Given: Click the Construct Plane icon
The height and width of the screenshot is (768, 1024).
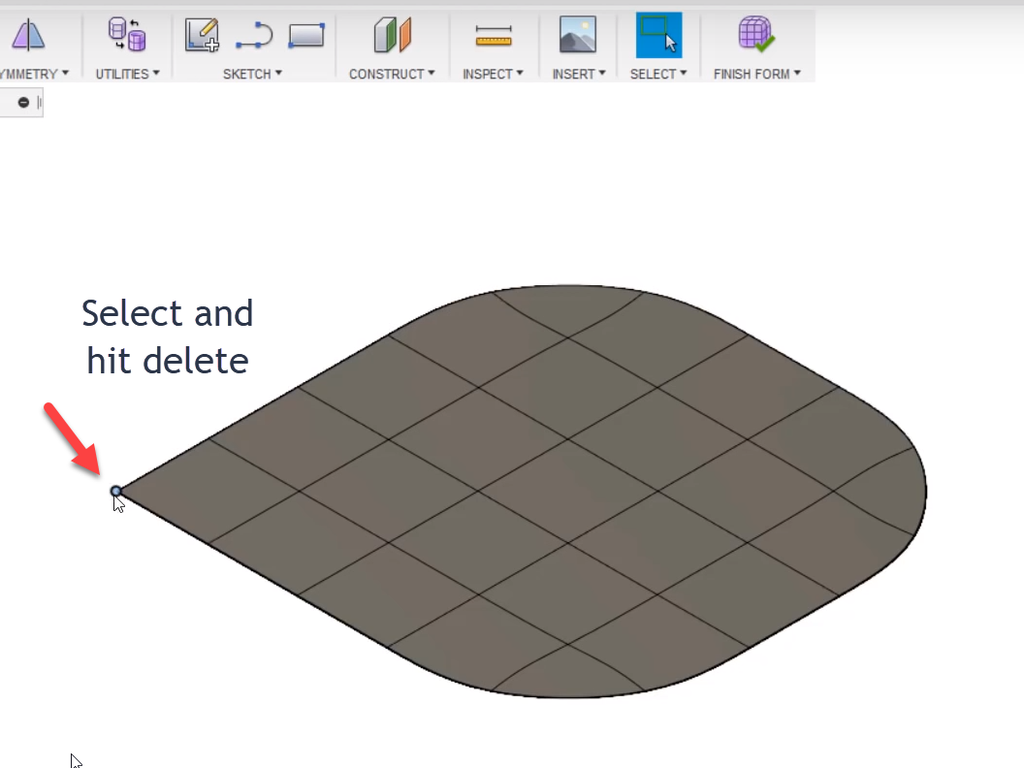Looking at the screenshot, I should 390,34.
